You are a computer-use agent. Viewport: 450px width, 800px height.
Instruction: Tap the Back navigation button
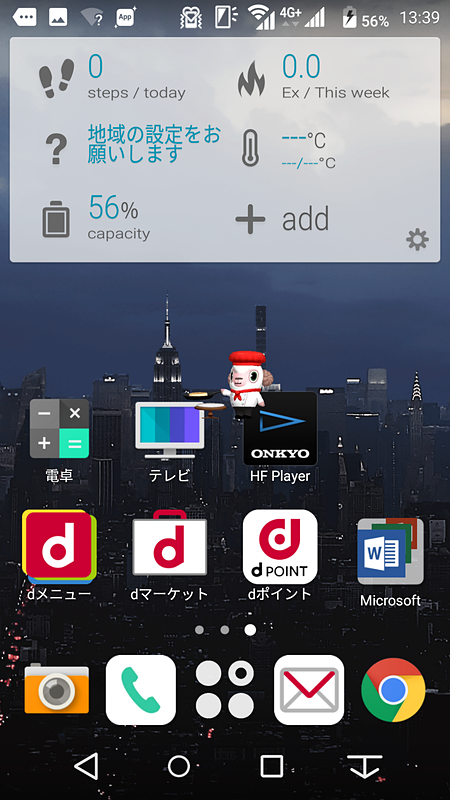click(x=87, y=766)
